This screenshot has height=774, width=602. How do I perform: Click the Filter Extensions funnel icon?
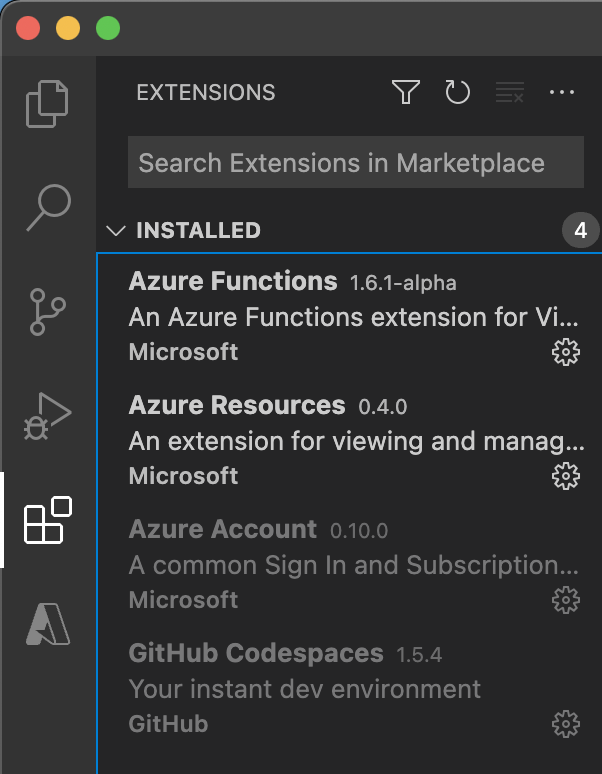click(405, 93)
